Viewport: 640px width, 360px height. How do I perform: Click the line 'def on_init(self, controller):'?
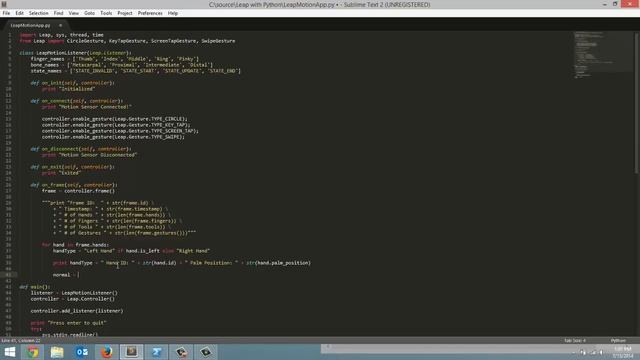(x=73, y=83)
